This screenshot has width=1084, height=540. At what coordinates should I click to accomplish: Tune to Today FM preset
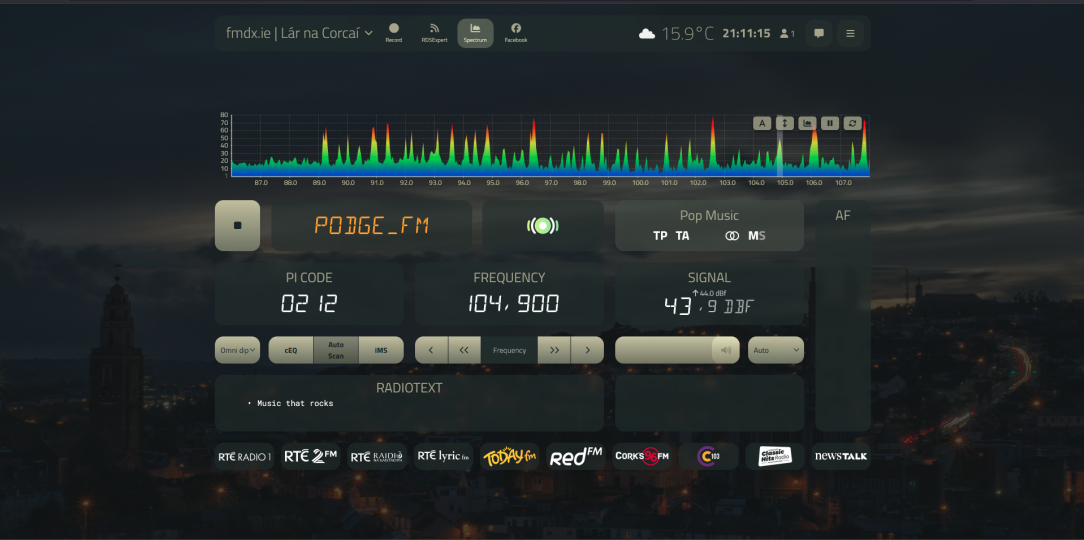pos(510,456)
